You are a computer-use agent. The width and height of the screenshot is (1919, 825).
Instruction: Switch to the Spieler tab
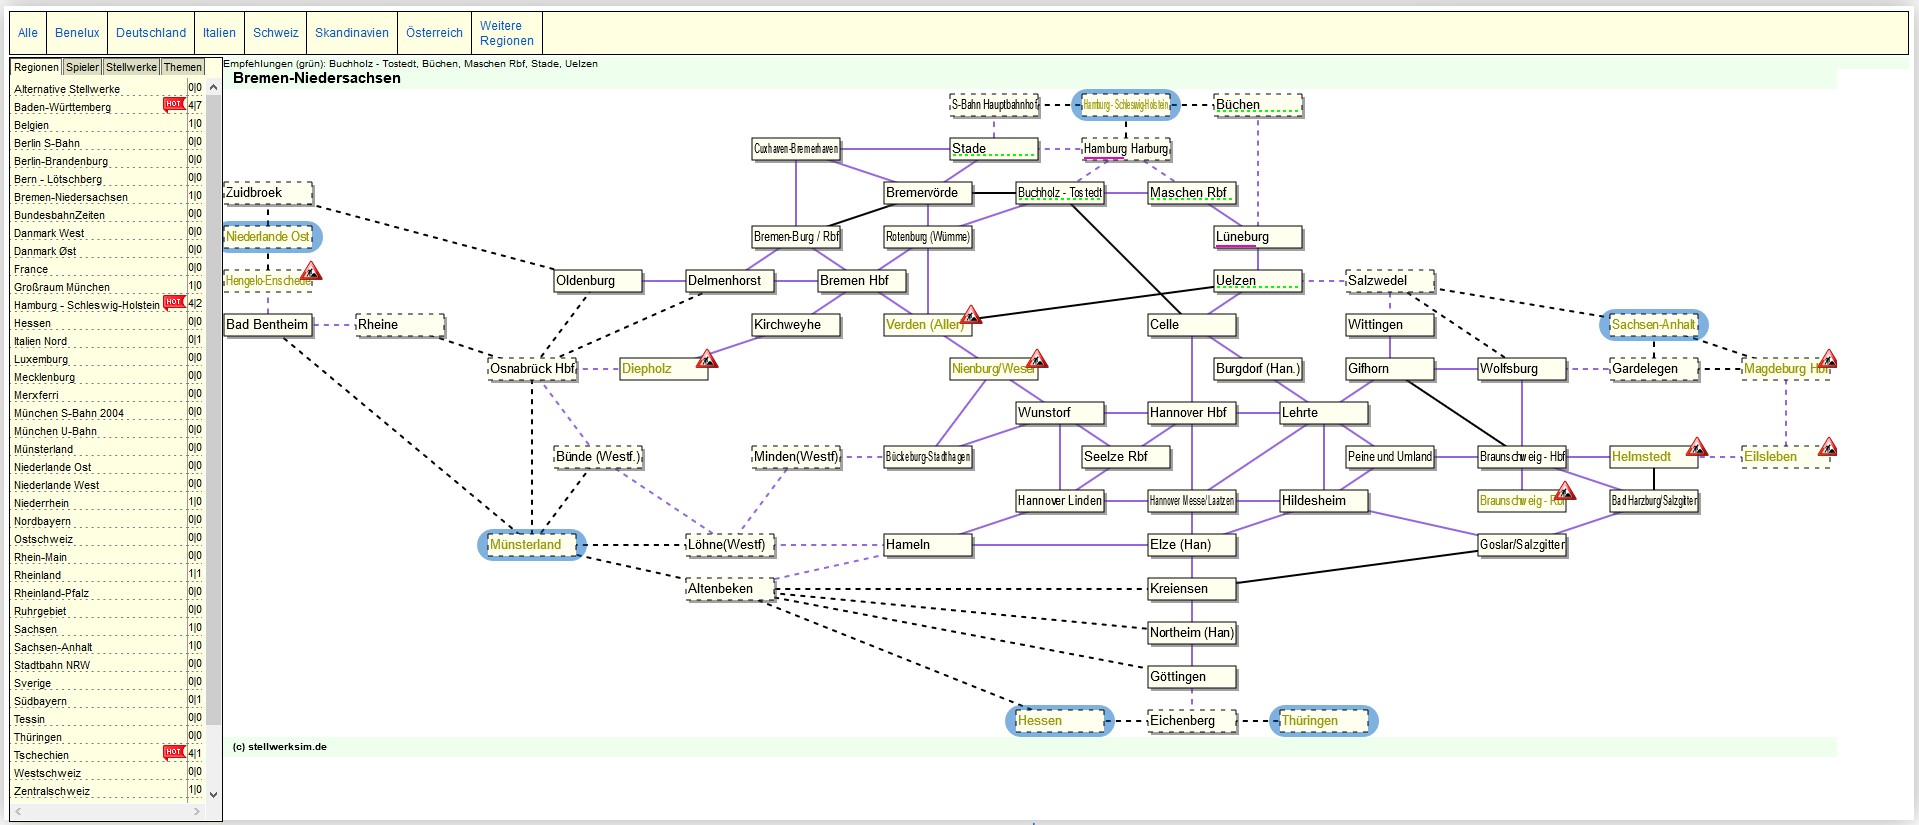[82, 67]
